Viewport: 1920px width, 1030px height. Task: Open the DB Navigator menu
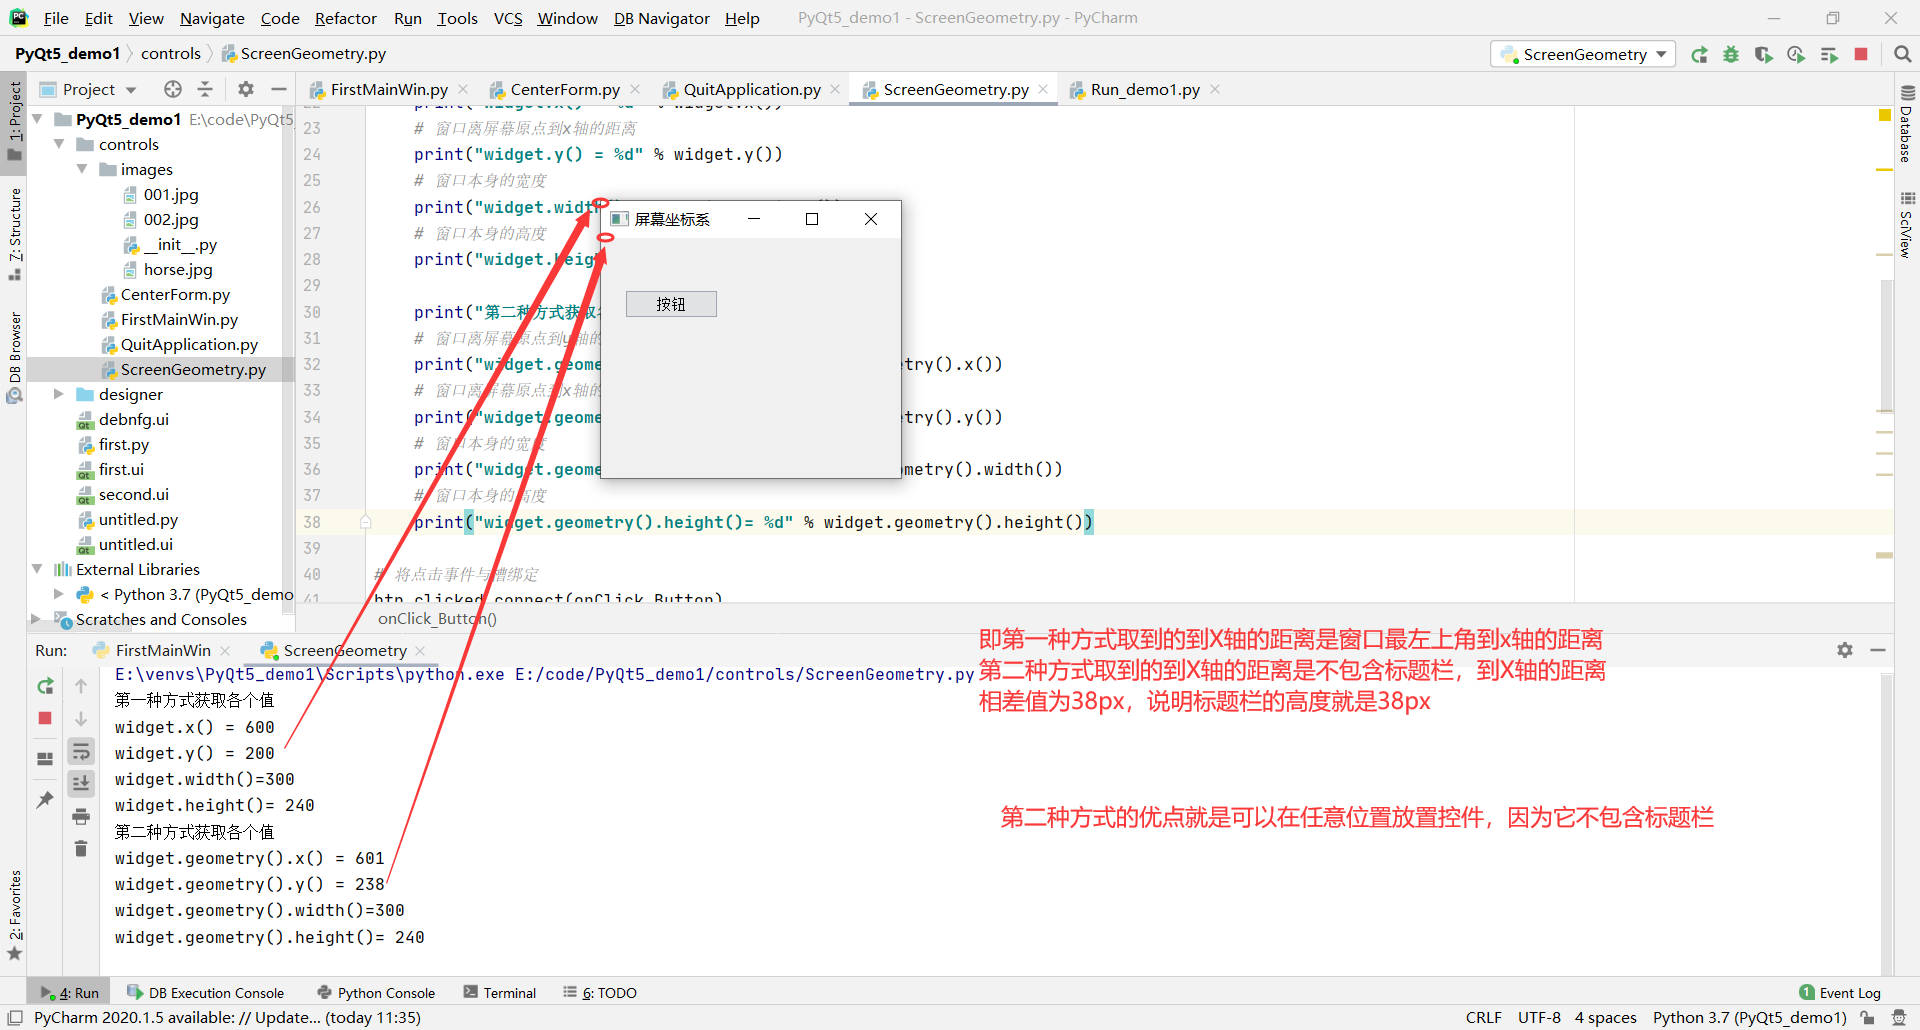[x=661, y=18]
